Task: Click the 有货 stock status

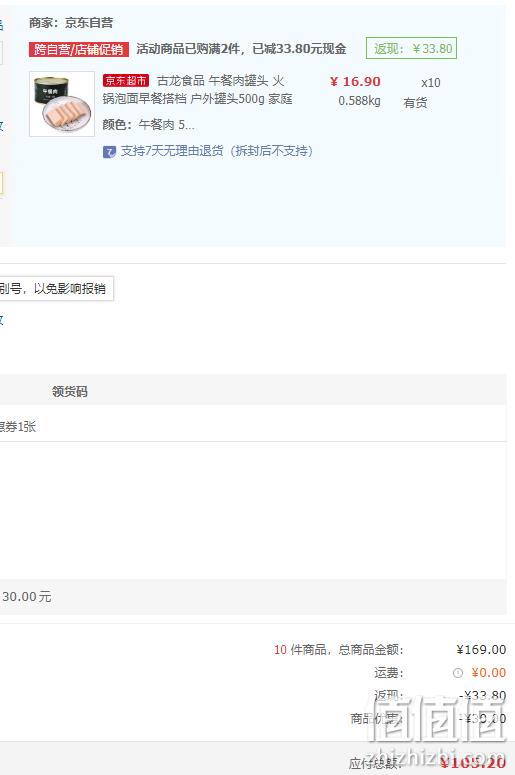Action: [415, 103]
